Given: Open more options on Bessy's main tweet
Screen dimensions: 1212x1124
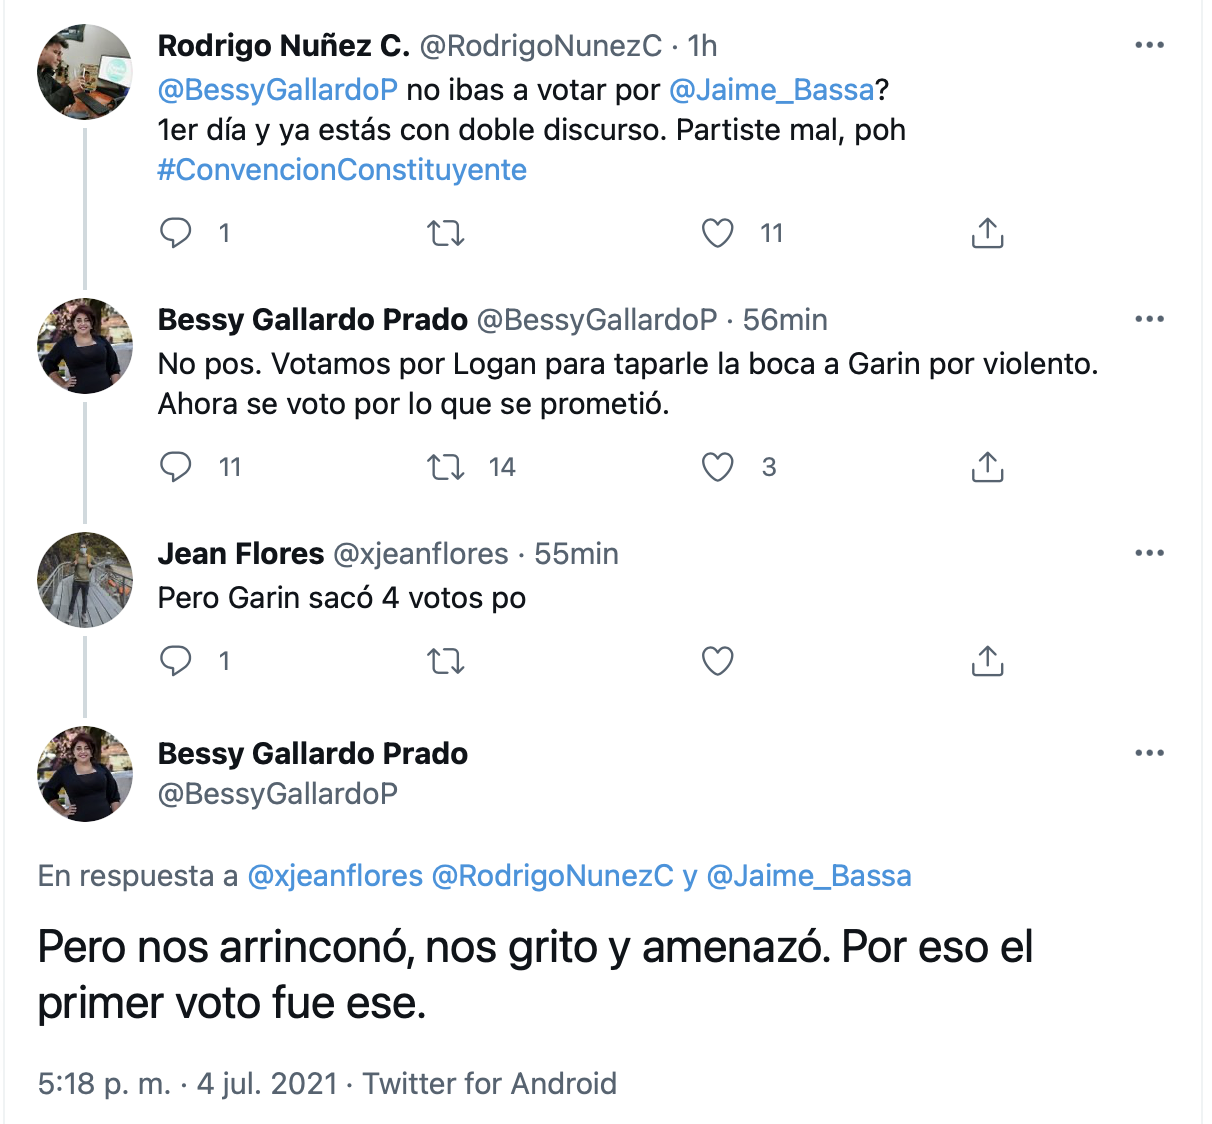Looking at the screenshot, I should 1149,753.
